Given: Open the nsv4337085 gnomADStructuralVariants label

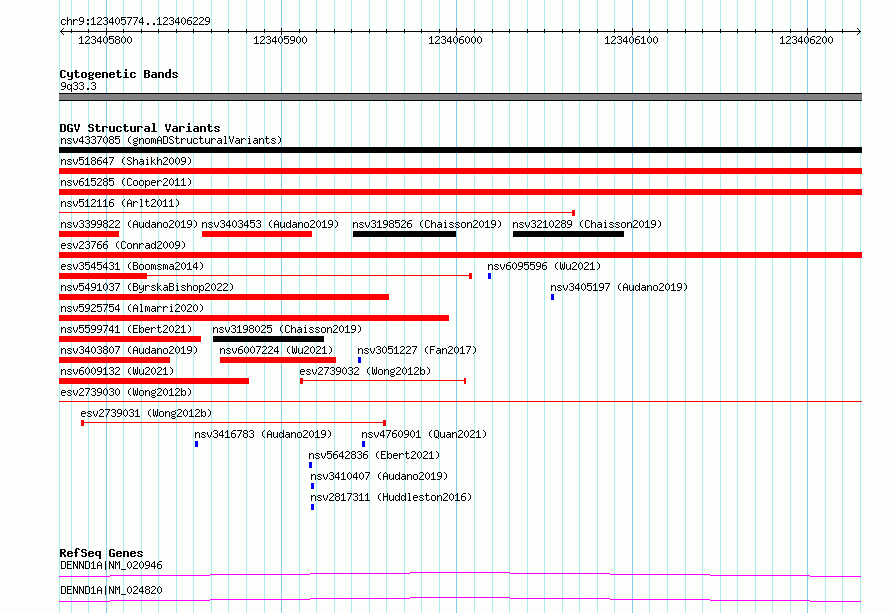Looking at the screenshot, I should (x=171, y=140).
